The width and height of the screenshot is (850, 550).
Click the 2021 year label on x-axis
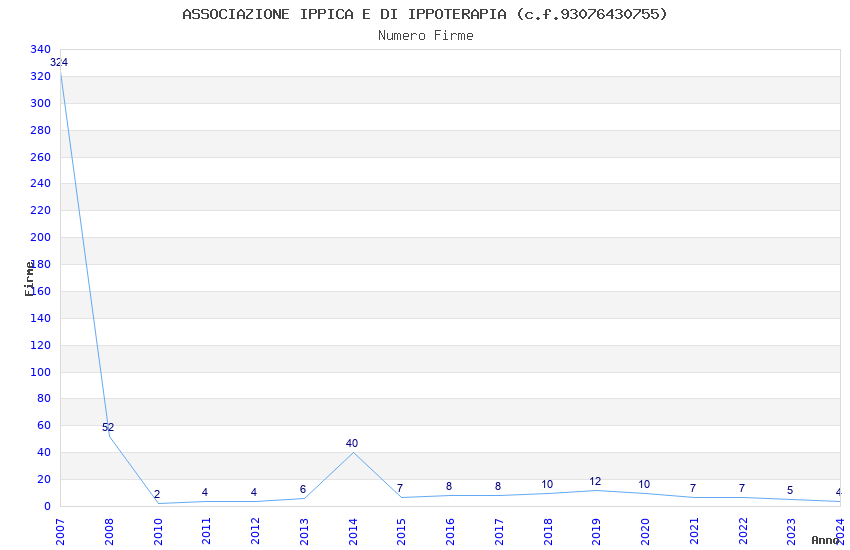tap(694, 531)
